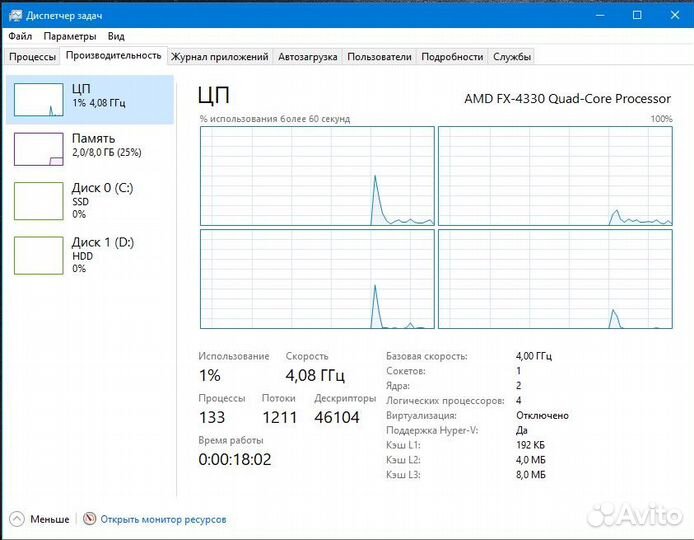Collapse view with the Fewer details arrow
The image size is (694, 540).
[x=17, y=519]
